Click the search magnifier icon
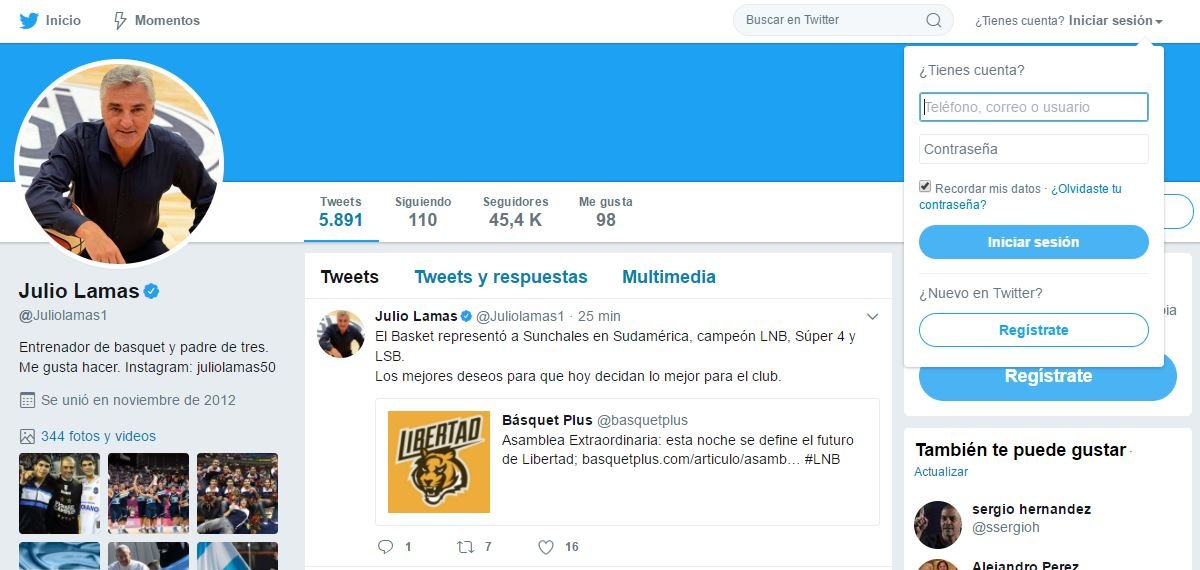 933,20
